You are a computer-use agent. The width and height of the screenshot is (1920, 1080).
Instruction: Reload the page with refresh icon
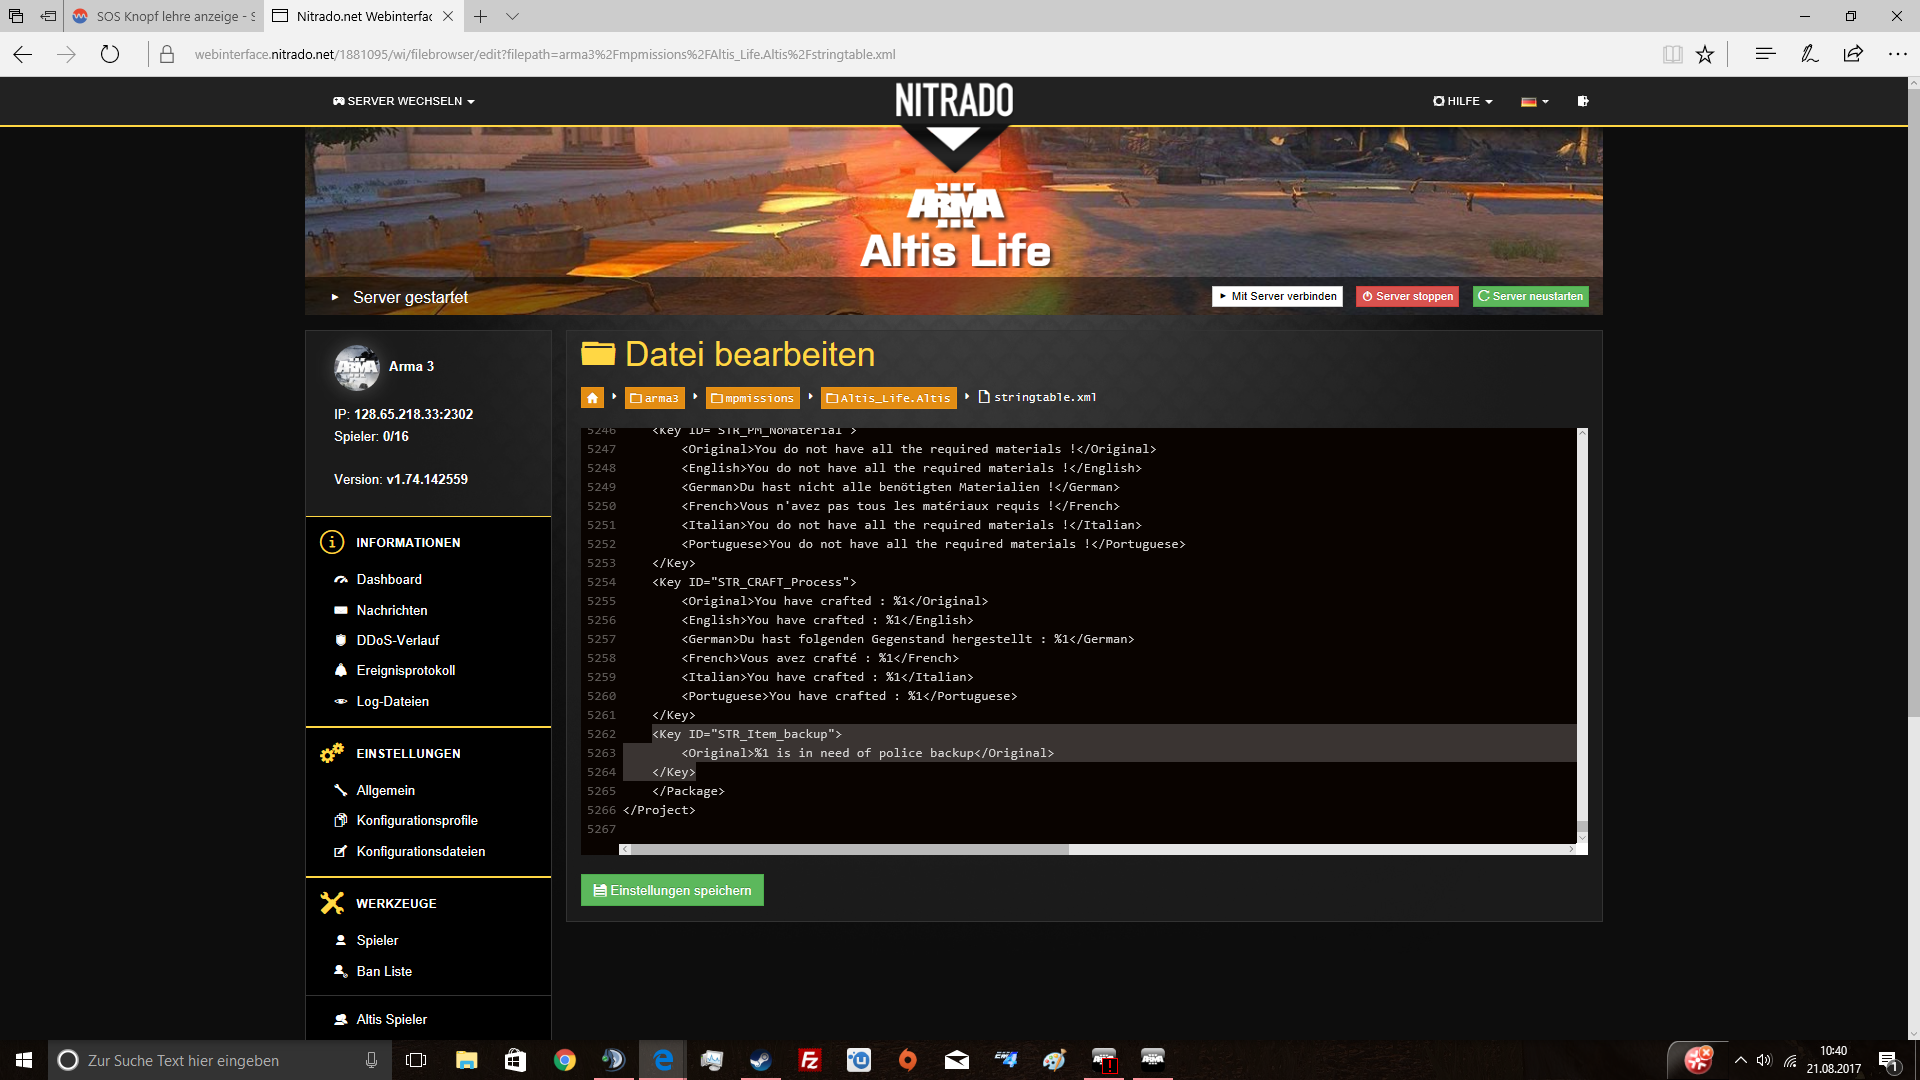pyautogui.click(x=110, y=54)
